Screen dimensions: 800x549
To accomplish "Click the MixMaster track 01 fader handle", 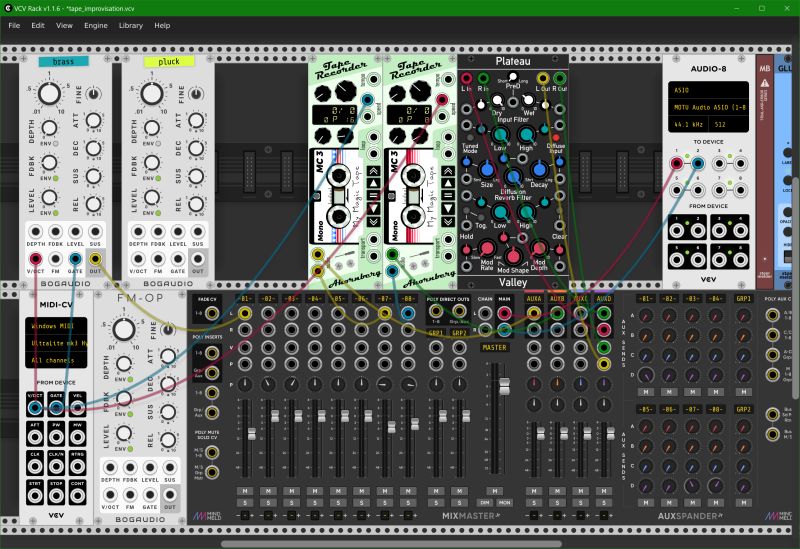I will pos(252,434).
